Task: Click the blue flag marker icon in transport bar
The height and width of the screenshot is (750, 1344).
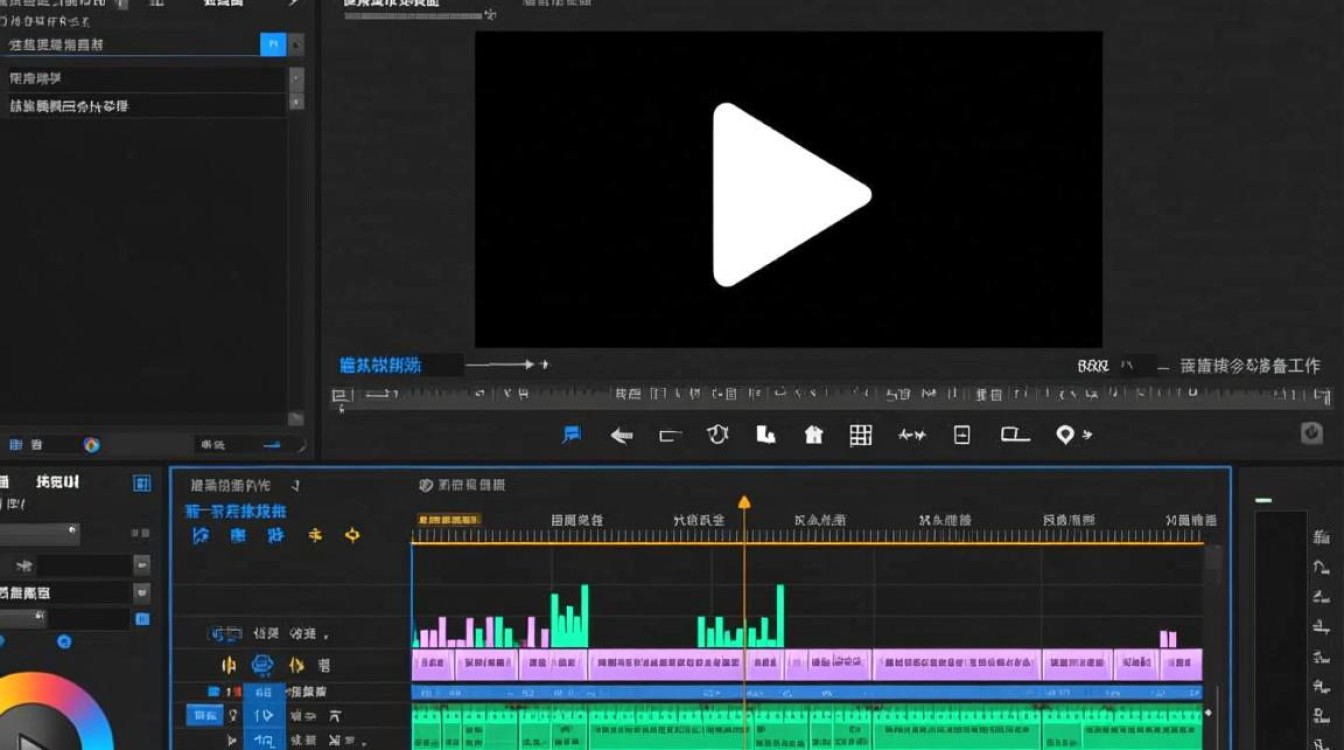Action: coord(572,435)
